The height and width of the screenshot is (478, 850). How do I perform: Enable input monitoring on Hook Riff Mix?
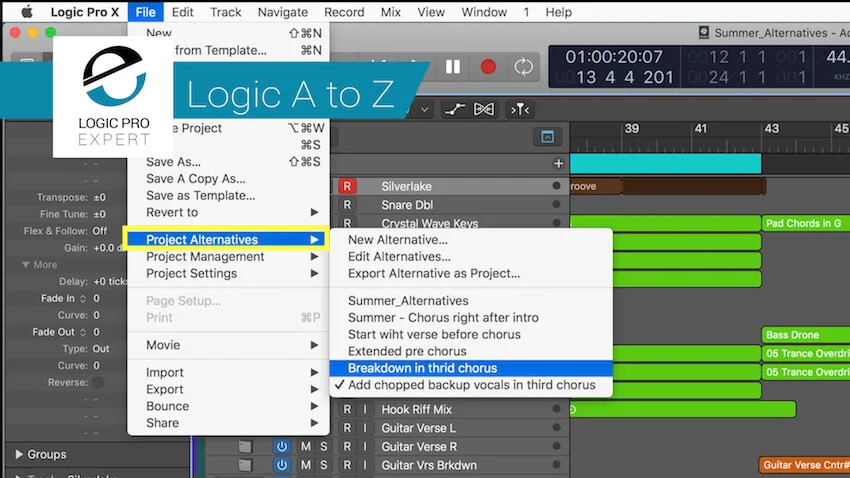365,410
